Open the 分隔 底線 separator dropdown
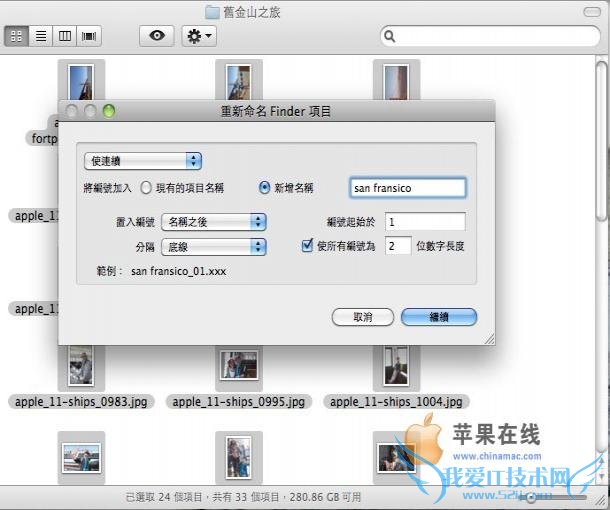 214,247
